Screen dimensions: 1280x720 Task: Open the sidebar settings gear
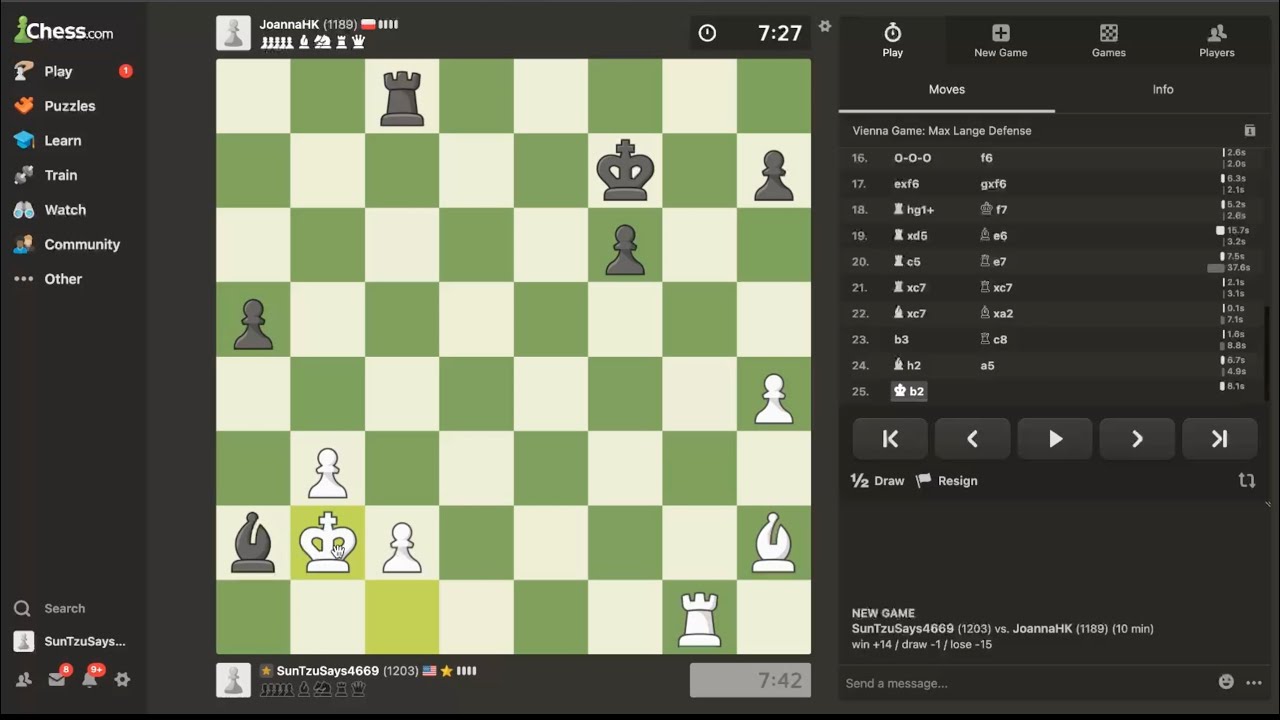(x=122, y=679)
